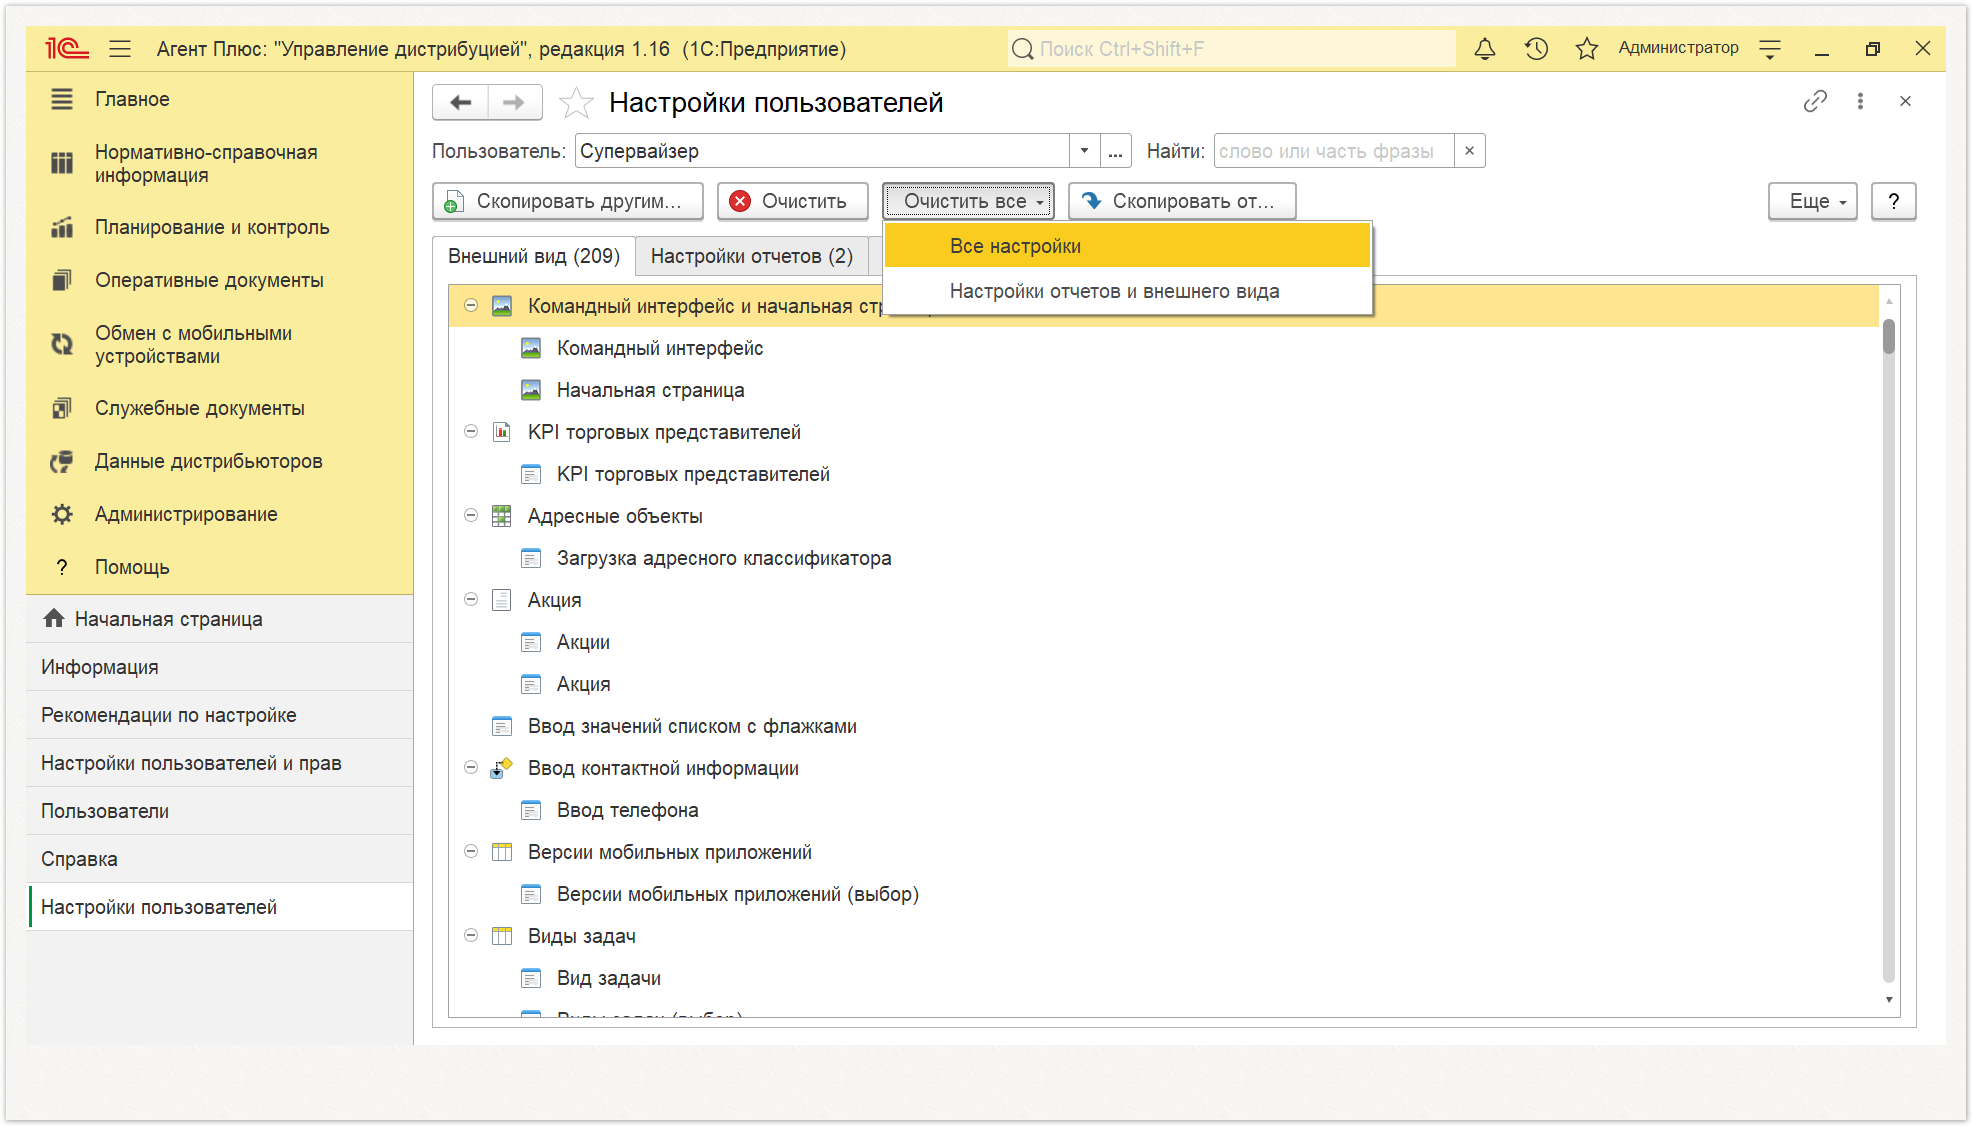This screenshot has height=1126, width=1972.
Task: Go back with the left arrow button
Action: tap(461, 102)
